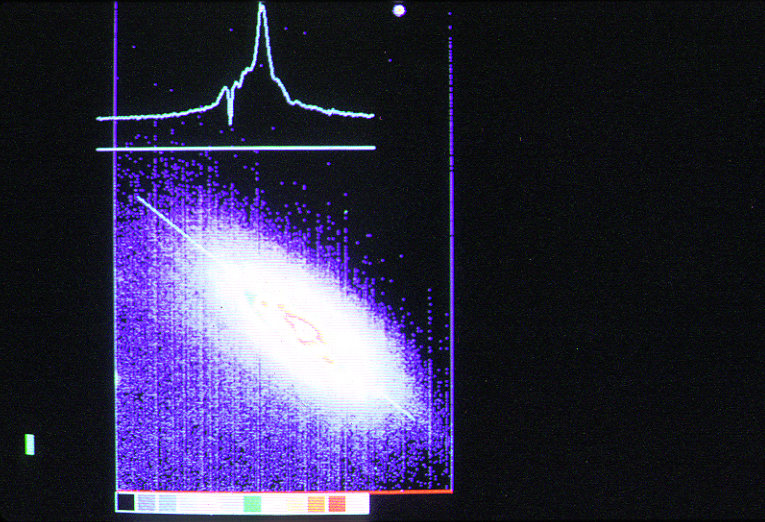Click lower-right end of the diagonal slice line
Screen dimensions: 765x522
(x=412, y=416)
